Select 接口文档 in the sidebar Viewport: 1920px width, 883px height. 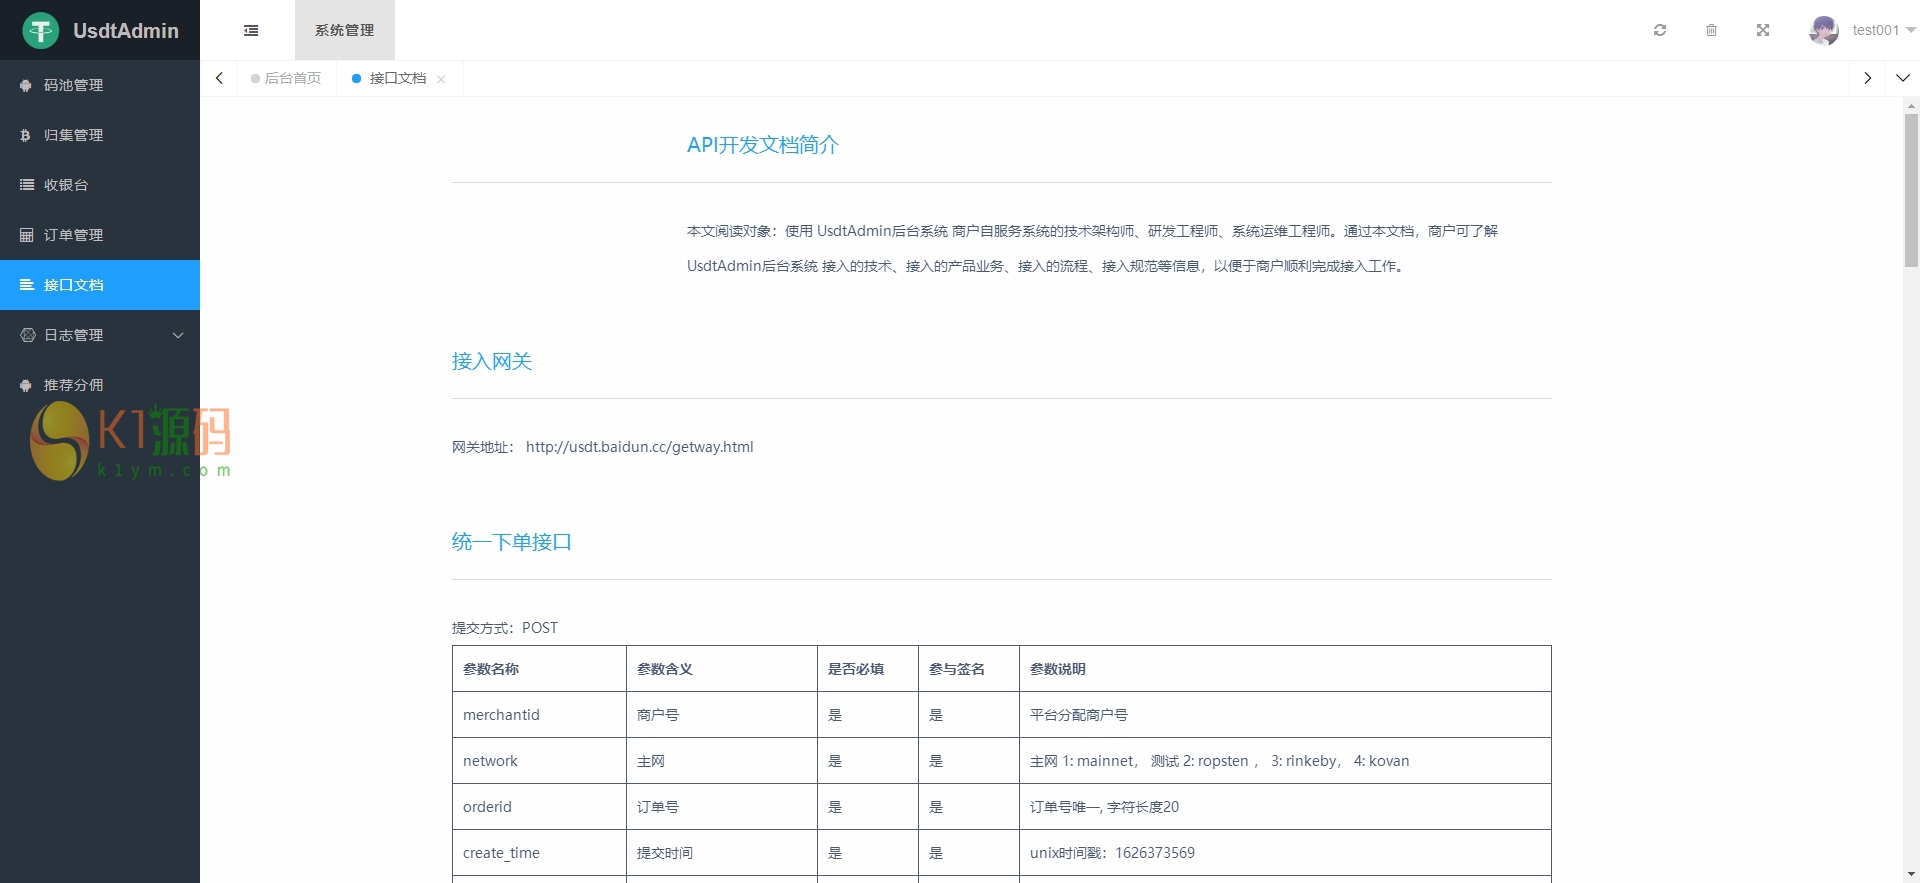(100, 285)
